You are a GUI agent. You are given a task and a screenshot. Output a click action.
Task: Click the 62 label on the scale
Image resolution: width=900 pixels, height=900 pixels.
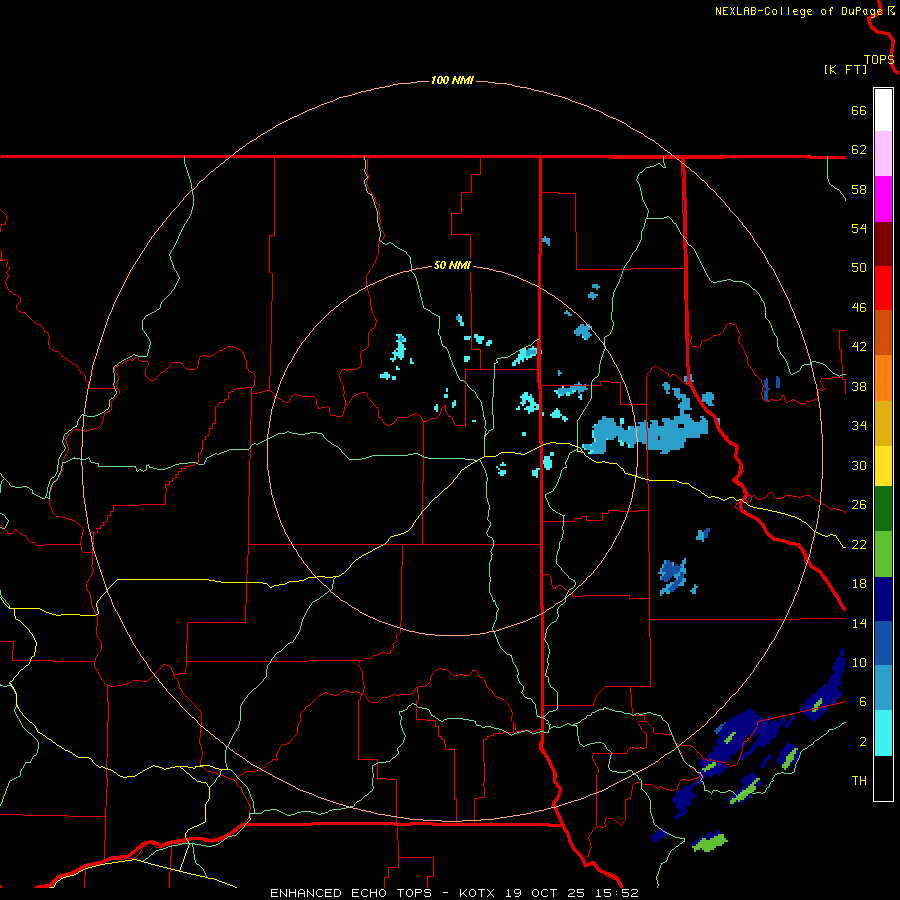click(x=859, y=150)
